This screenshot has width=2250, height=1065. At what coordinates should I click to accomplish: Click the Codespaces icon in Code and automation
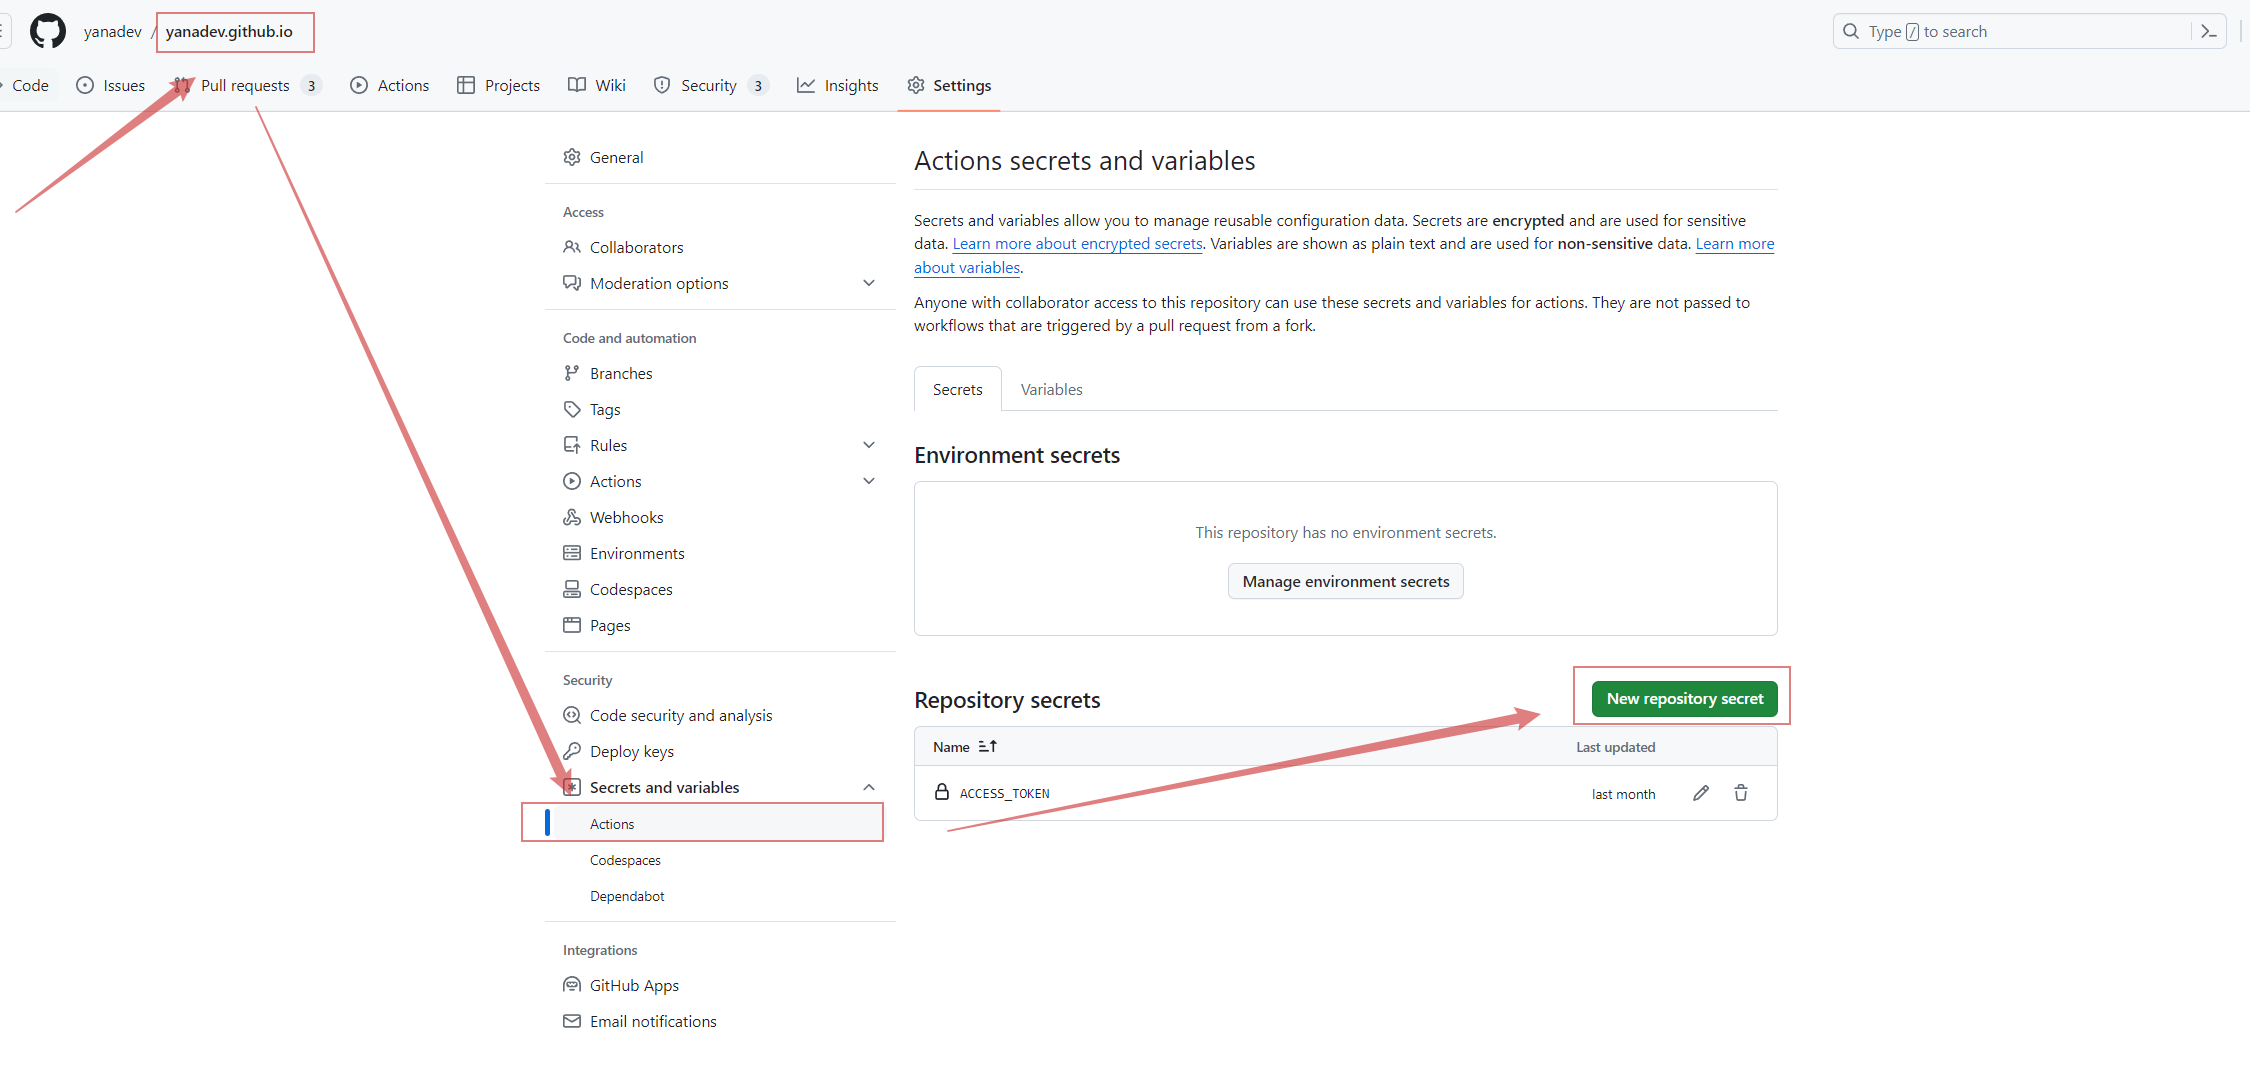tap(572, 589)
